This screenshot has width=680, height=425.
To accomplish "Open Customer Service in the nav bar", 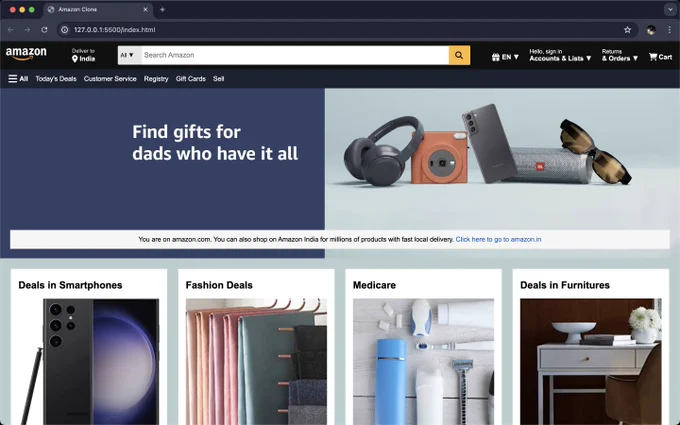I will tap(110, 78).
